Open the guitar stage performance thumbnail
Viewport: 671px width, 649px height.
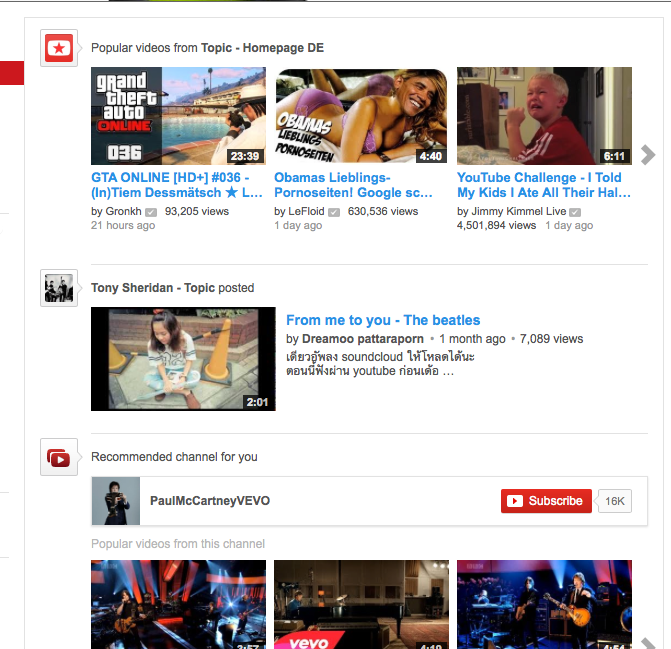click(x=544, y=605)
